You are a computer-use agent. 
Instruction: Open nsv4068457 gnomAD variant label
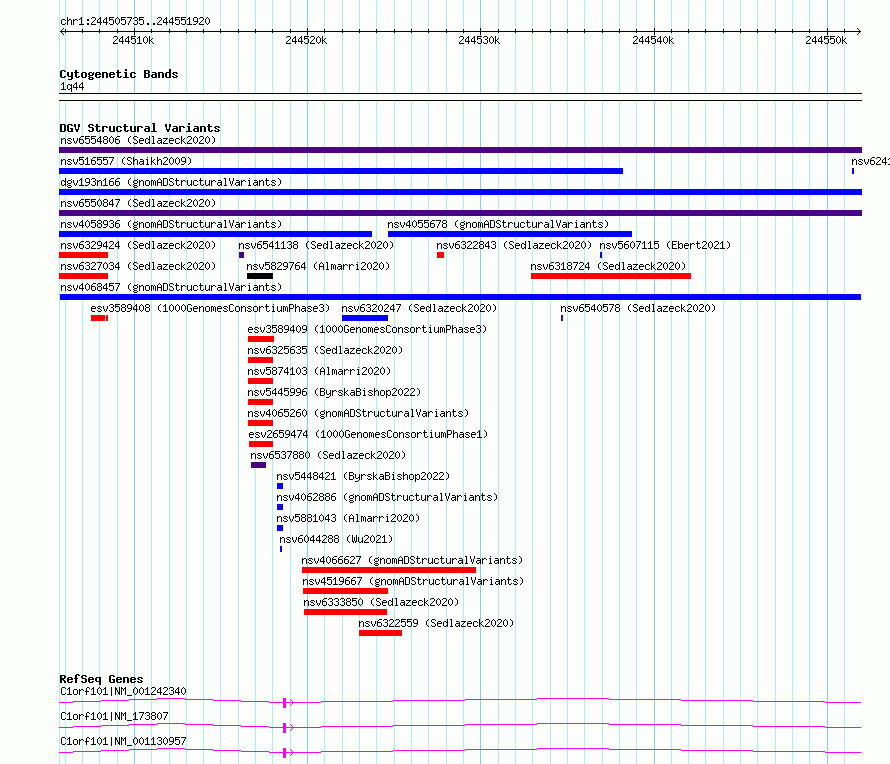(x=171, y=287)
